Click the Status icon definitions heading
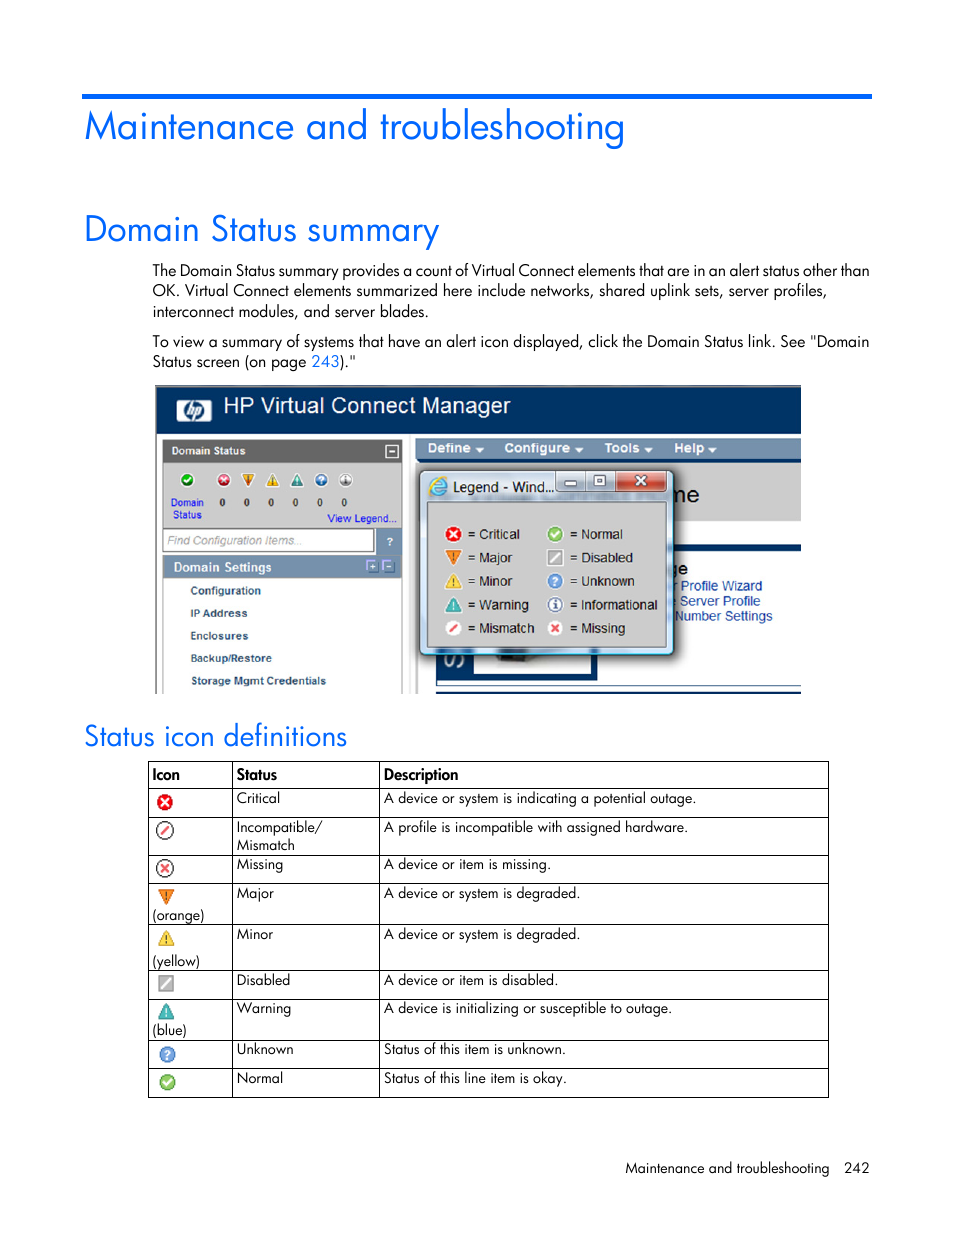This screenshot has height=1235, width=954. coord(216,737)
